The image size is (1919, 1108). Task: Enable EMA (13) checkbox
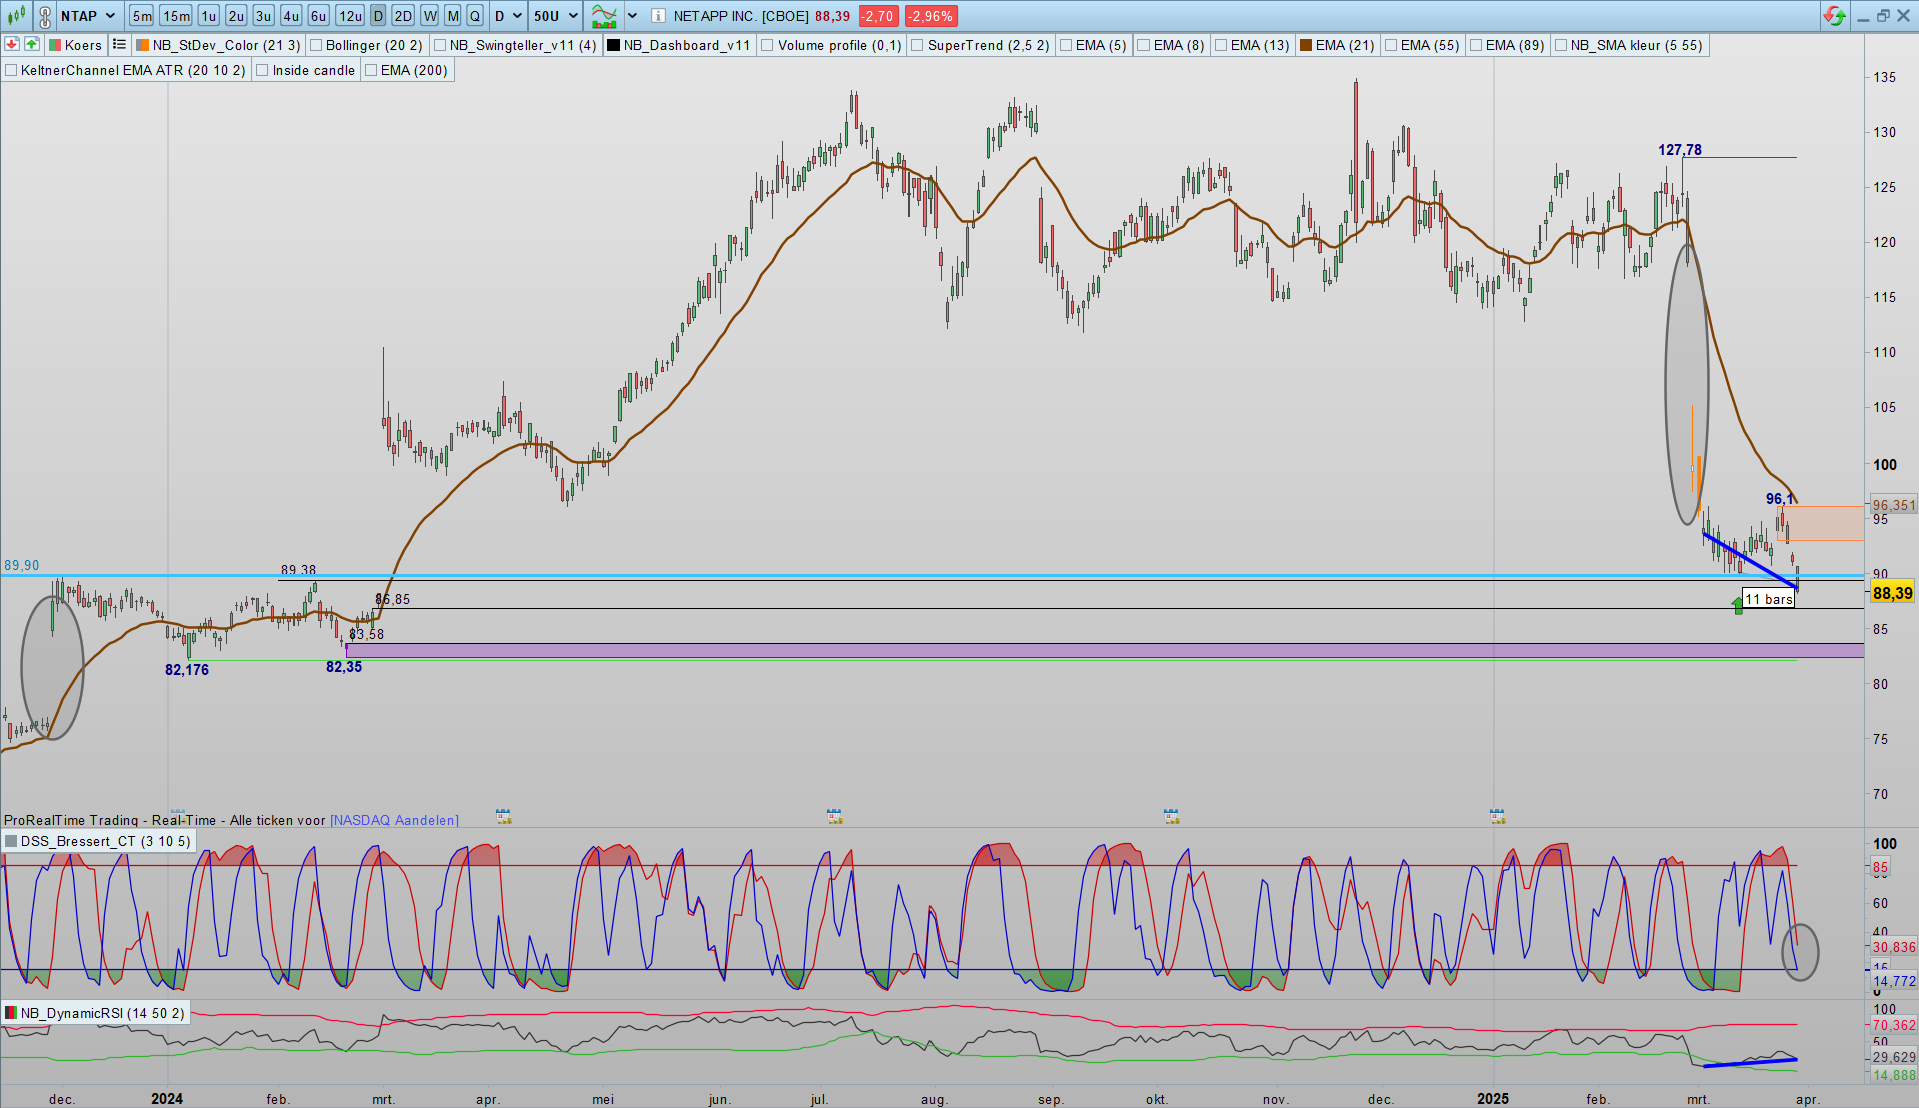click(1221, 45)
